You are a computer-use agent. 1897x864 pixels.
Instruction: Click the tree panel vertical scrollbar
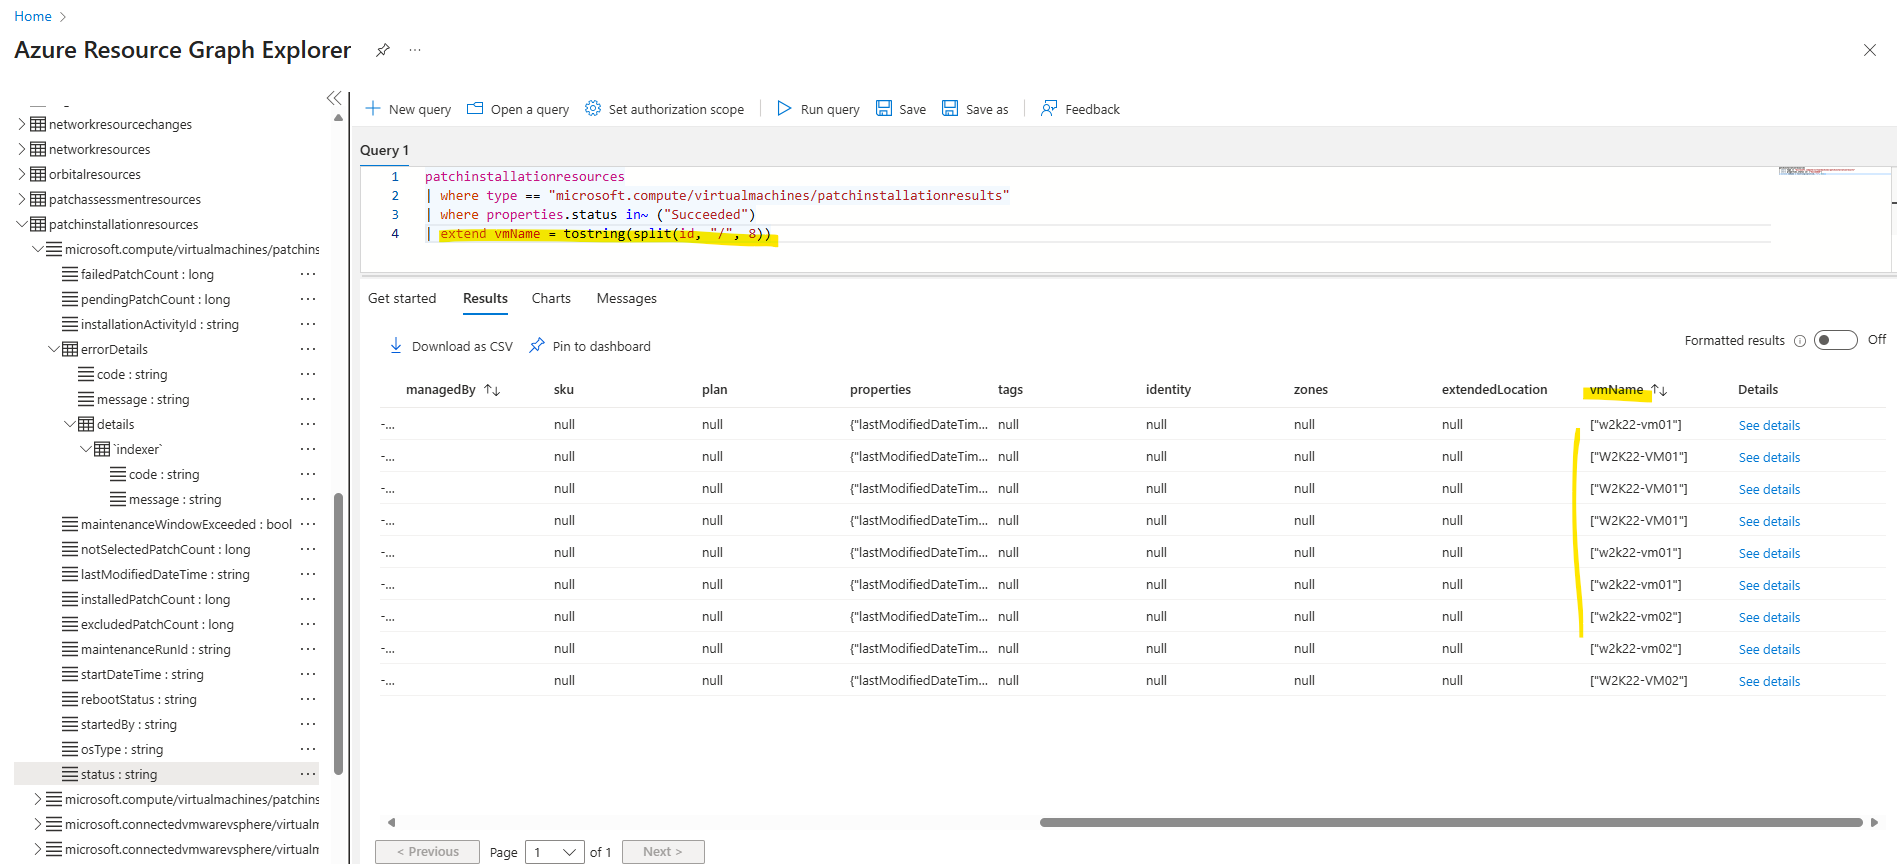click(338, 634)
